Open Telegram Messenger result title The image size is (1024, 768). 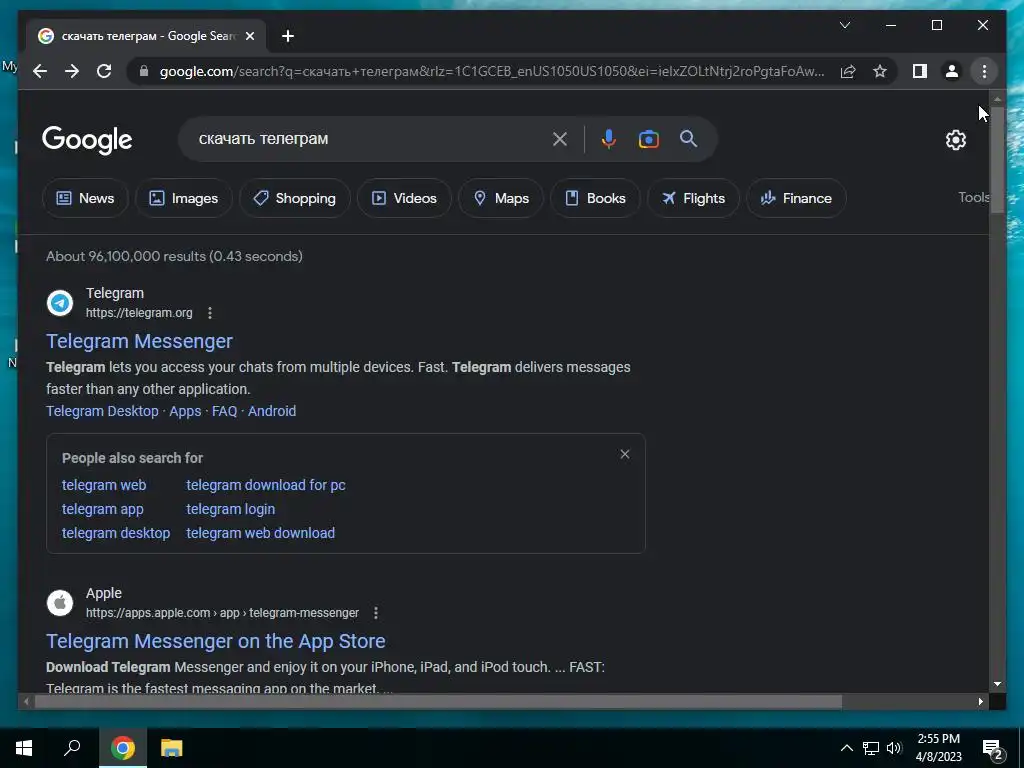139,341
